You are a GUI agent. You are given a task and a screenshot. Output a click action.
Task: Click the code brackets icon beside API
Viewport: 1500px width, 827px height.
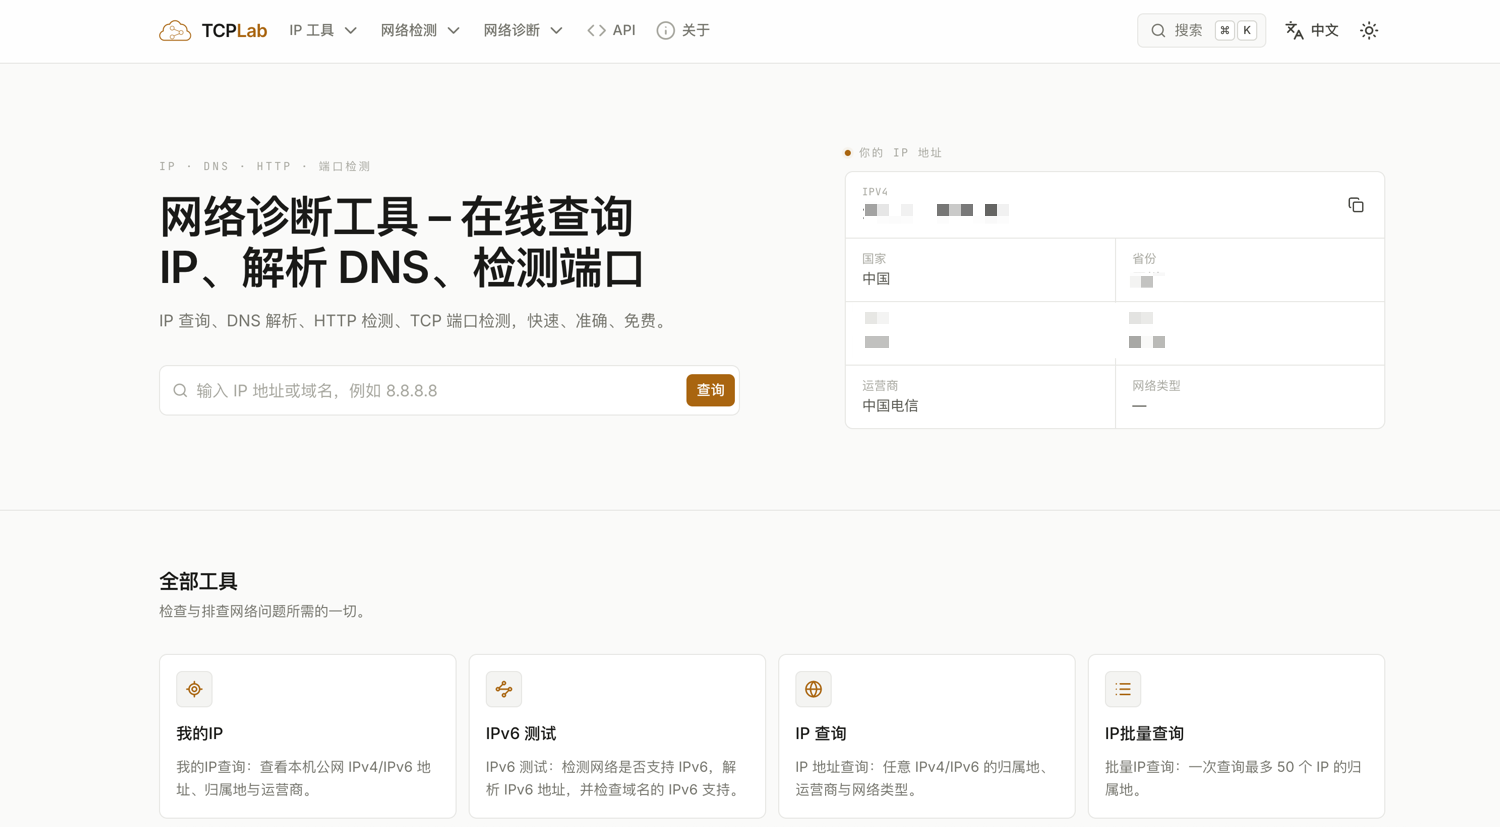click(x=596, y=31)
